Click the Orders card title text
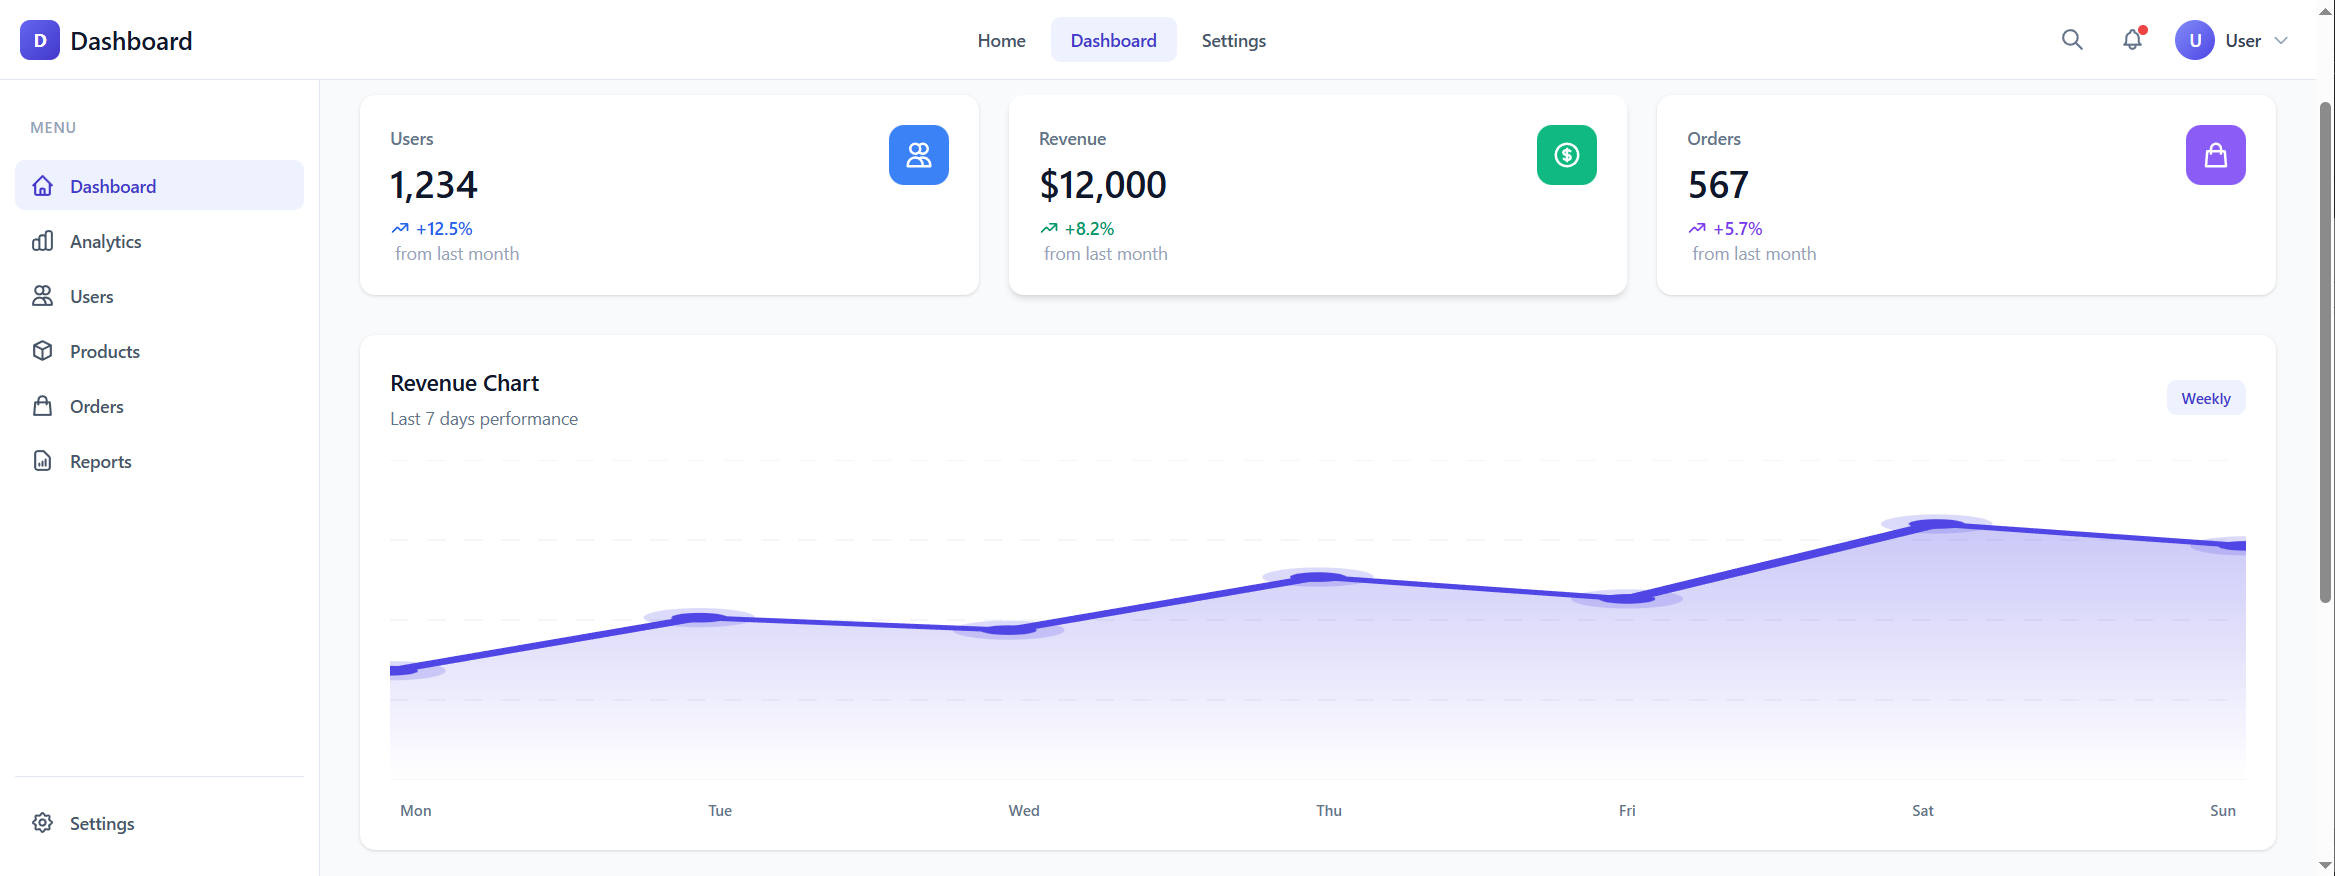The height and width of the screenshot is (876, 2335). (x=1714, y=139)
